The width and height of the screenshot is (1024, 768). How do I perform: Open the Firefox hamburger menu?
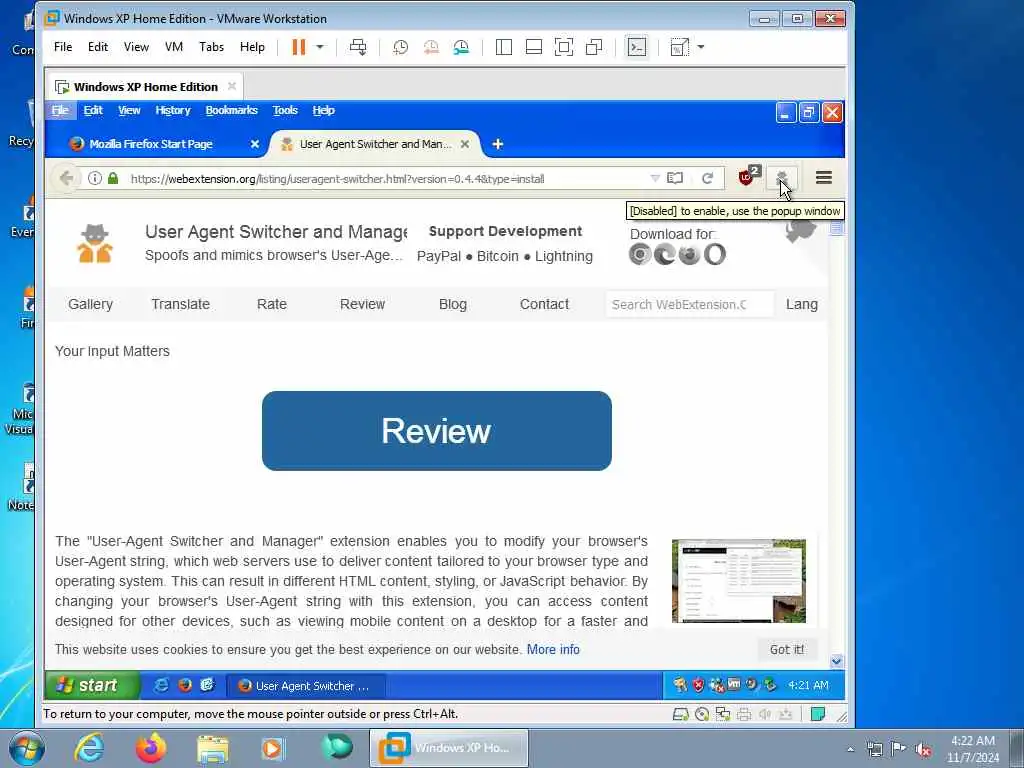824,178
